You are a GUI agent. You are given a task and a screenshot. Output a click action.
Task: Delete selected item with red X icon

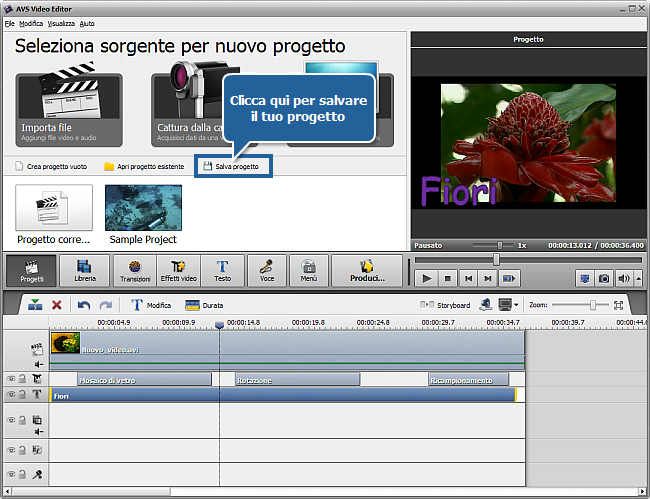(57, 305)
